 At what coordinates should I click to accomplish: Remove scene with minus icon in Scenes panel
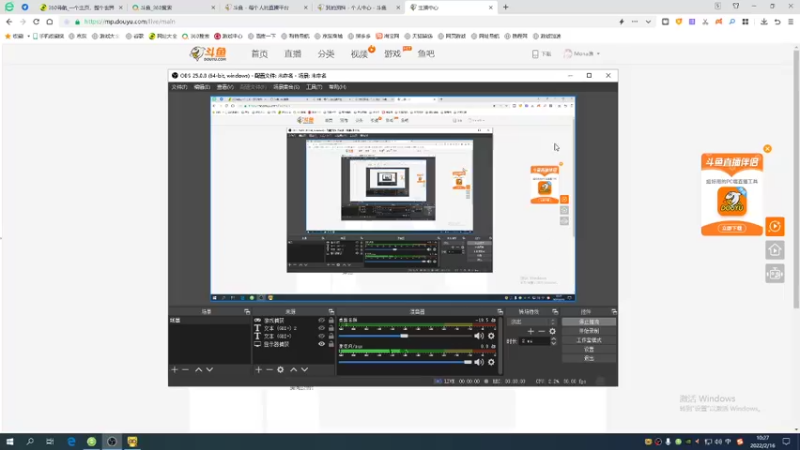(185, 369)
